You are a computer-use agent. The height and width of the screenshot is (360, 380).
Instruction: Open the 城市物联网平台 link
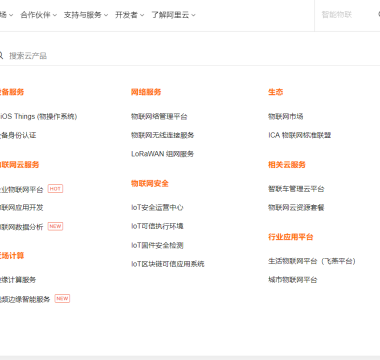point(293,279)
